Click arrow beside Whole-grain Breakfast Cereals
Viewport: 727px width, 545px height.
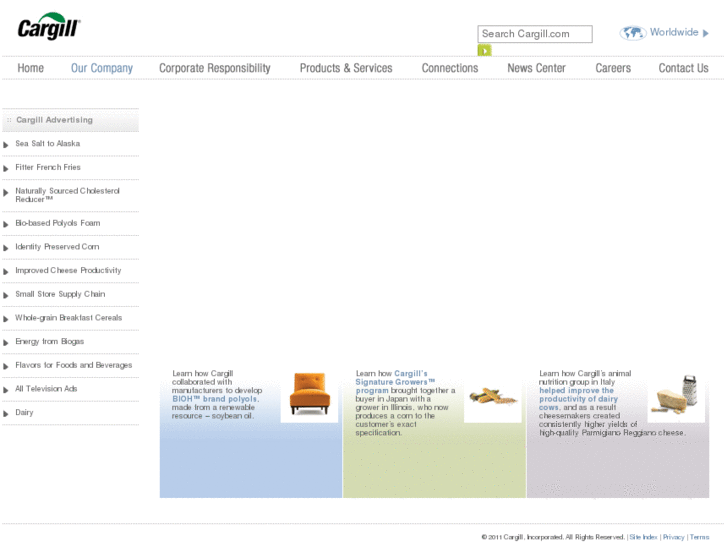click(x=6, y=319)
